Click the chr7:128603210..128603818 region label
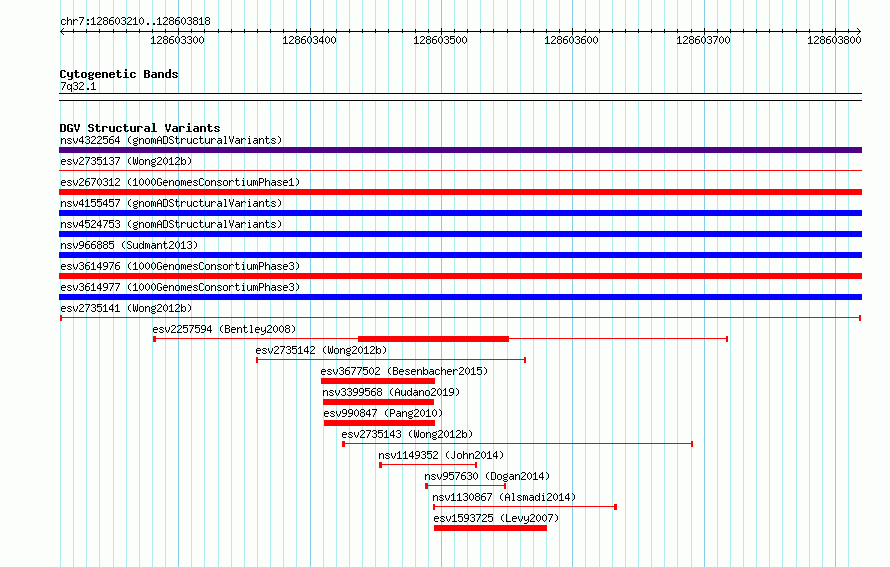Image resolution: width=890 pixels, height=567 pixels. click(135, 21)
